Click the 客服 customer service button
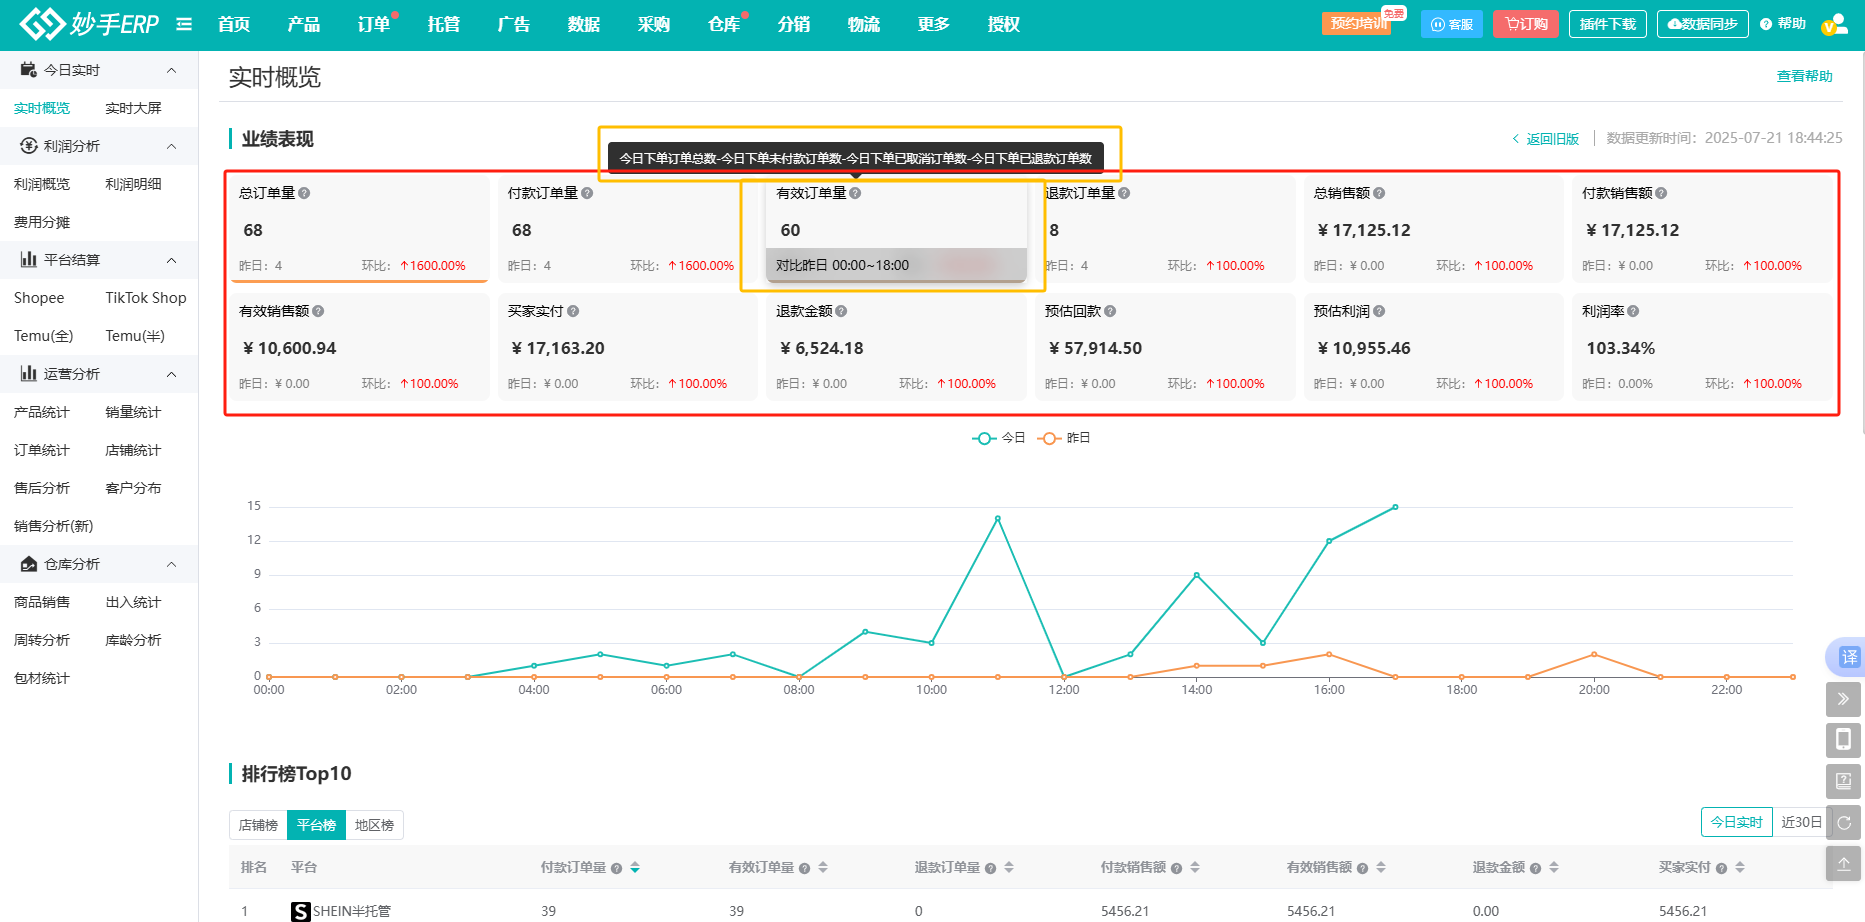The image size is (1865, 922). (1452, 24)
